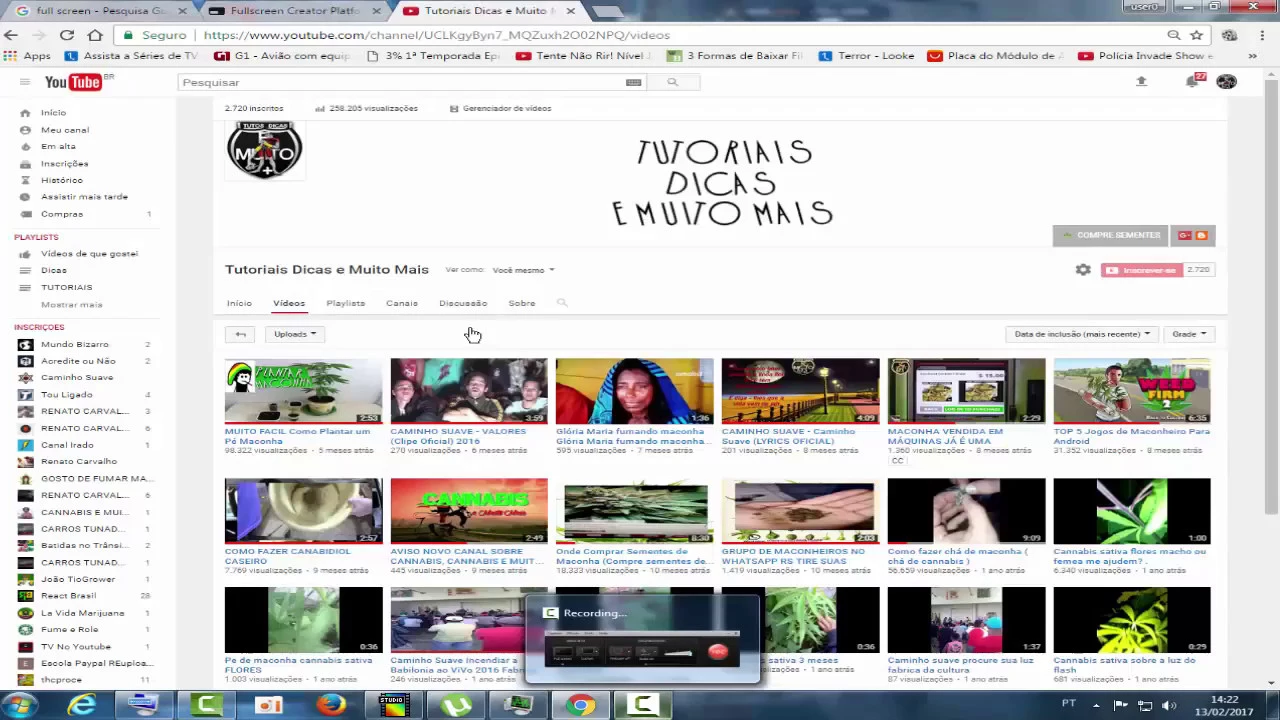Open the Grade view dropdown
This screenshot has height=720, width=1280.
1189,334
